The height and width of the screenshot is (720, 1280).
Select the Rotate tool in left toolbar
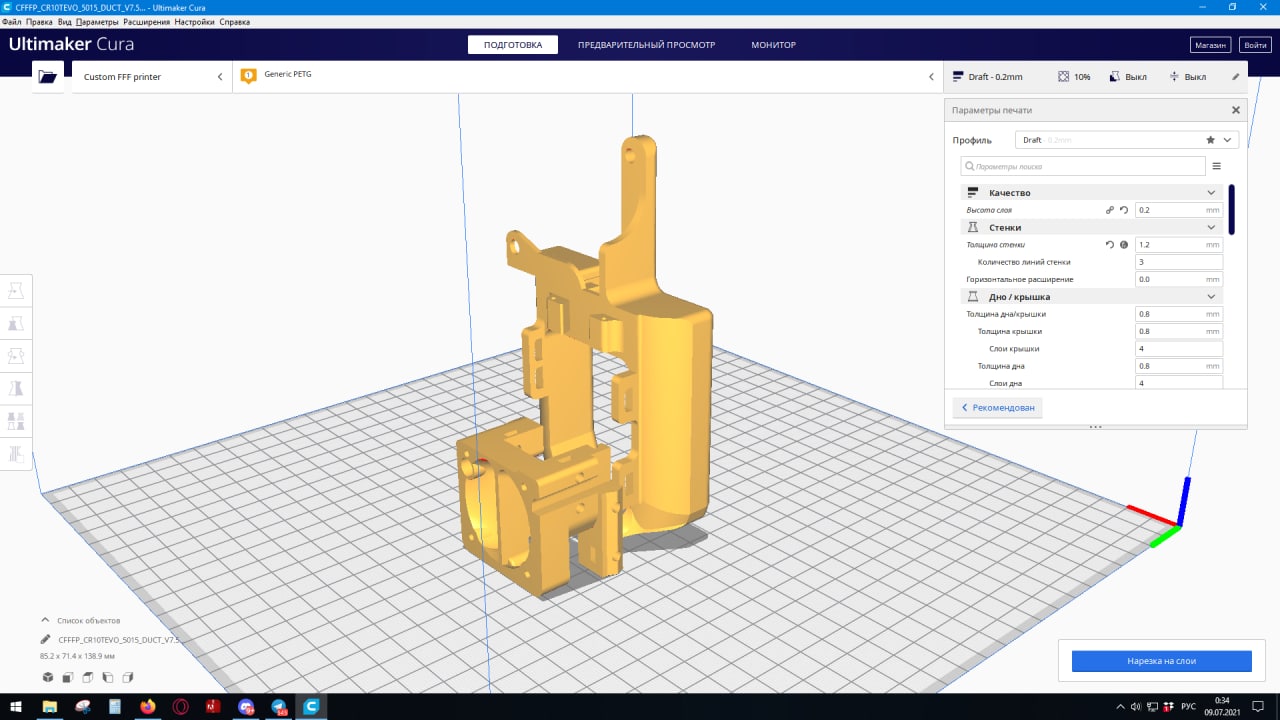click(16, 356)
